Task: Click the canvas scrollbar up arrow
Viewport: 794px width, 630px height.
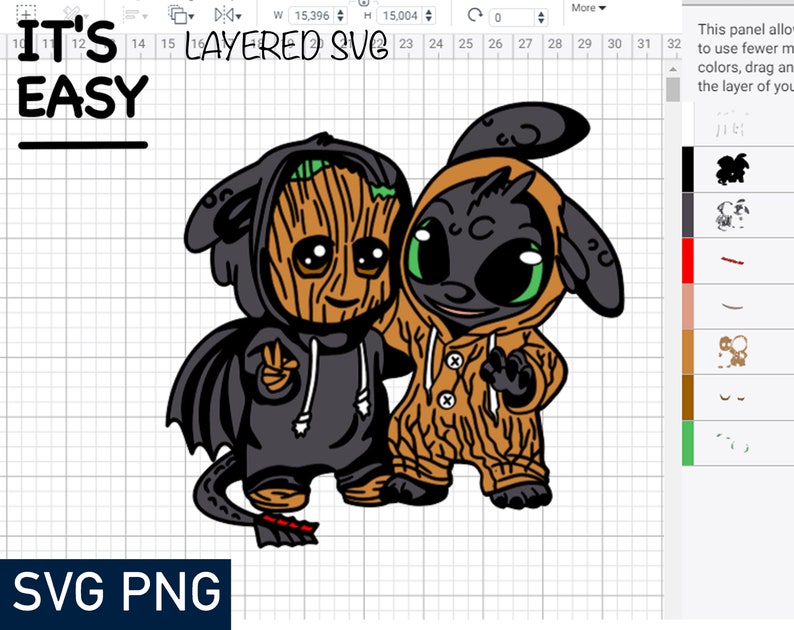Action: pos(672,69)
